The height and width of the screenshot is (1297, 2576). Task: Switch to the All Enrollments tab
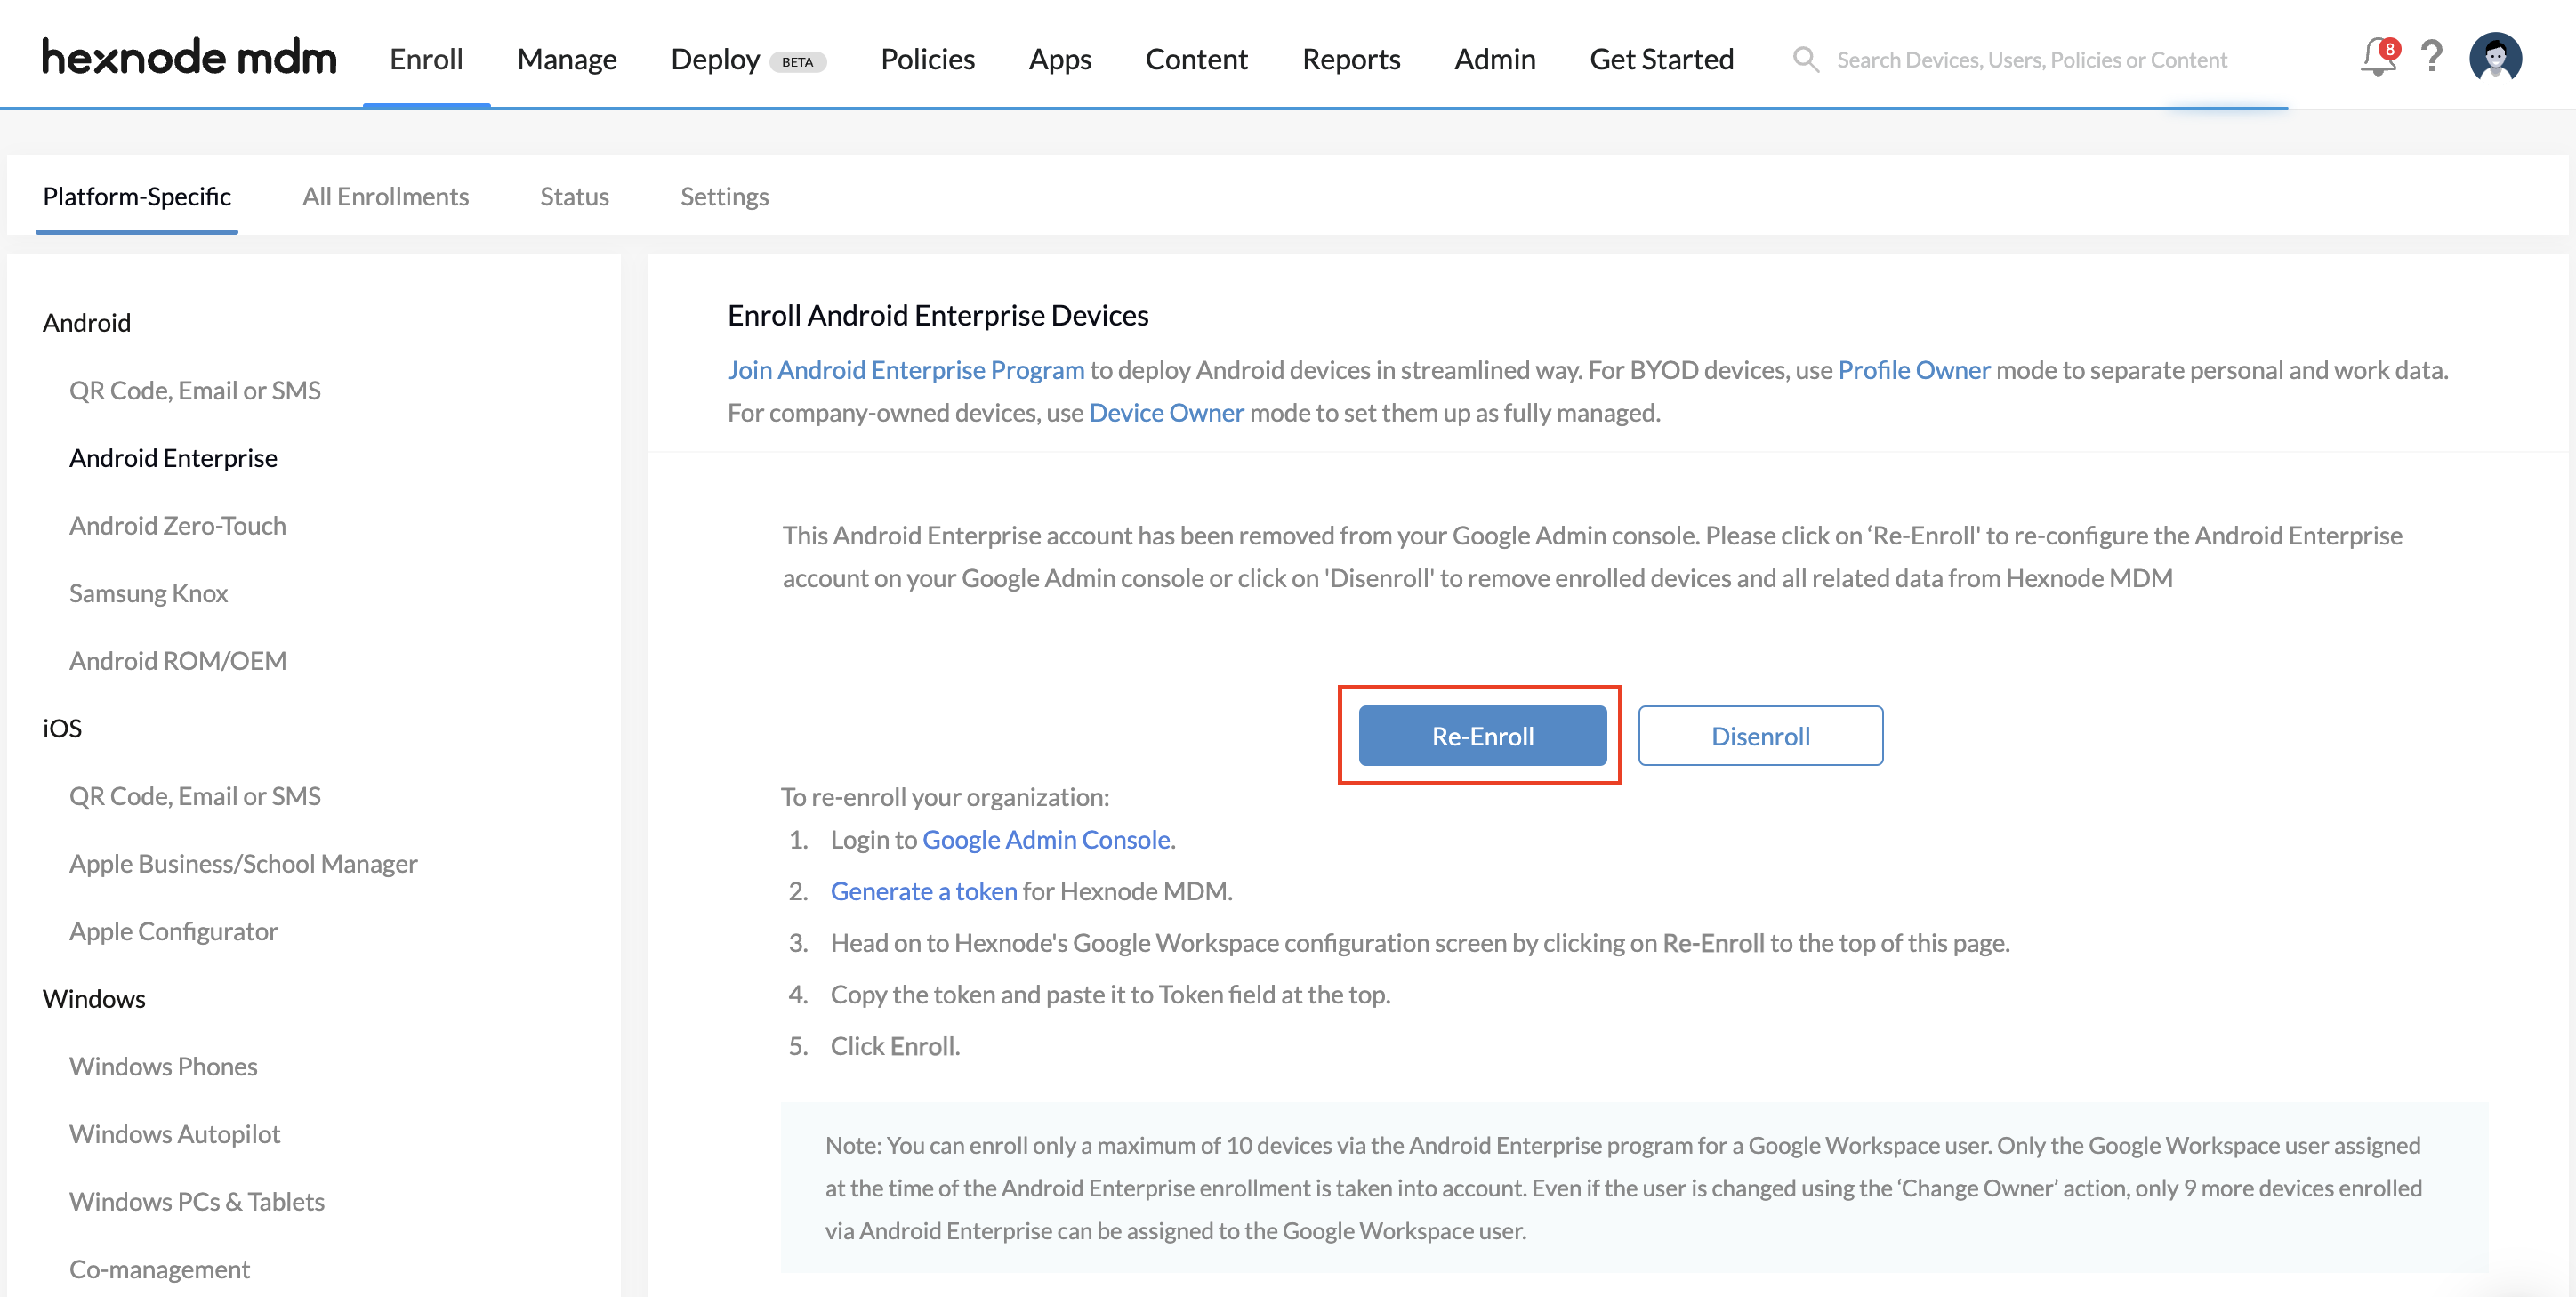click(385, 196)
